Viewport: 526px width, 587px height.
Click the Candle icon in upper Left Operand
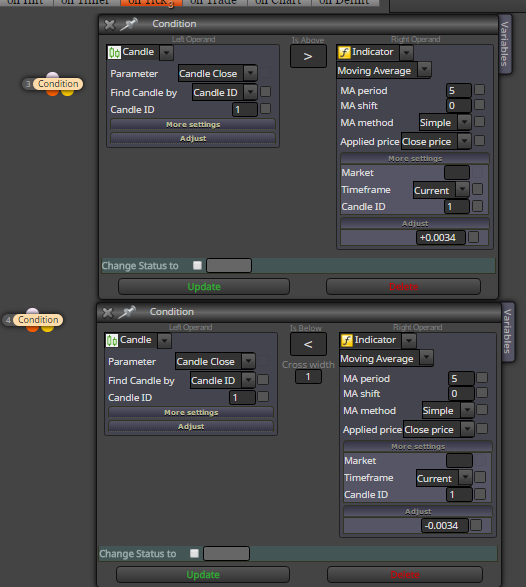(x=114, y=52)
